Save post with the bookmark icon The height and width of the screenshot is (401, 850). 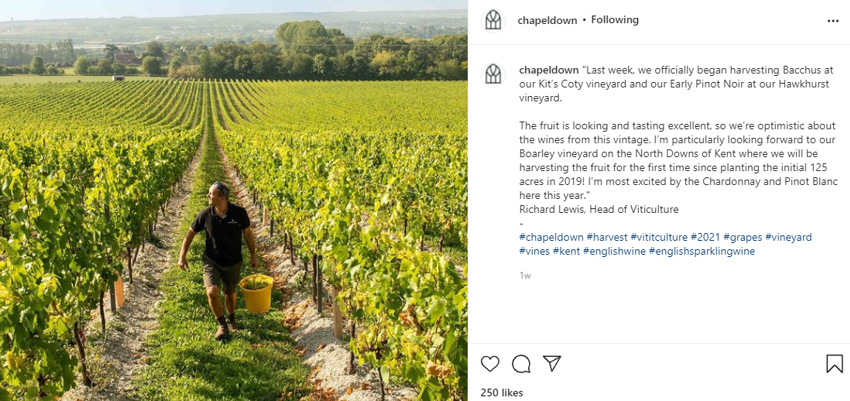[x=834, y=364]
